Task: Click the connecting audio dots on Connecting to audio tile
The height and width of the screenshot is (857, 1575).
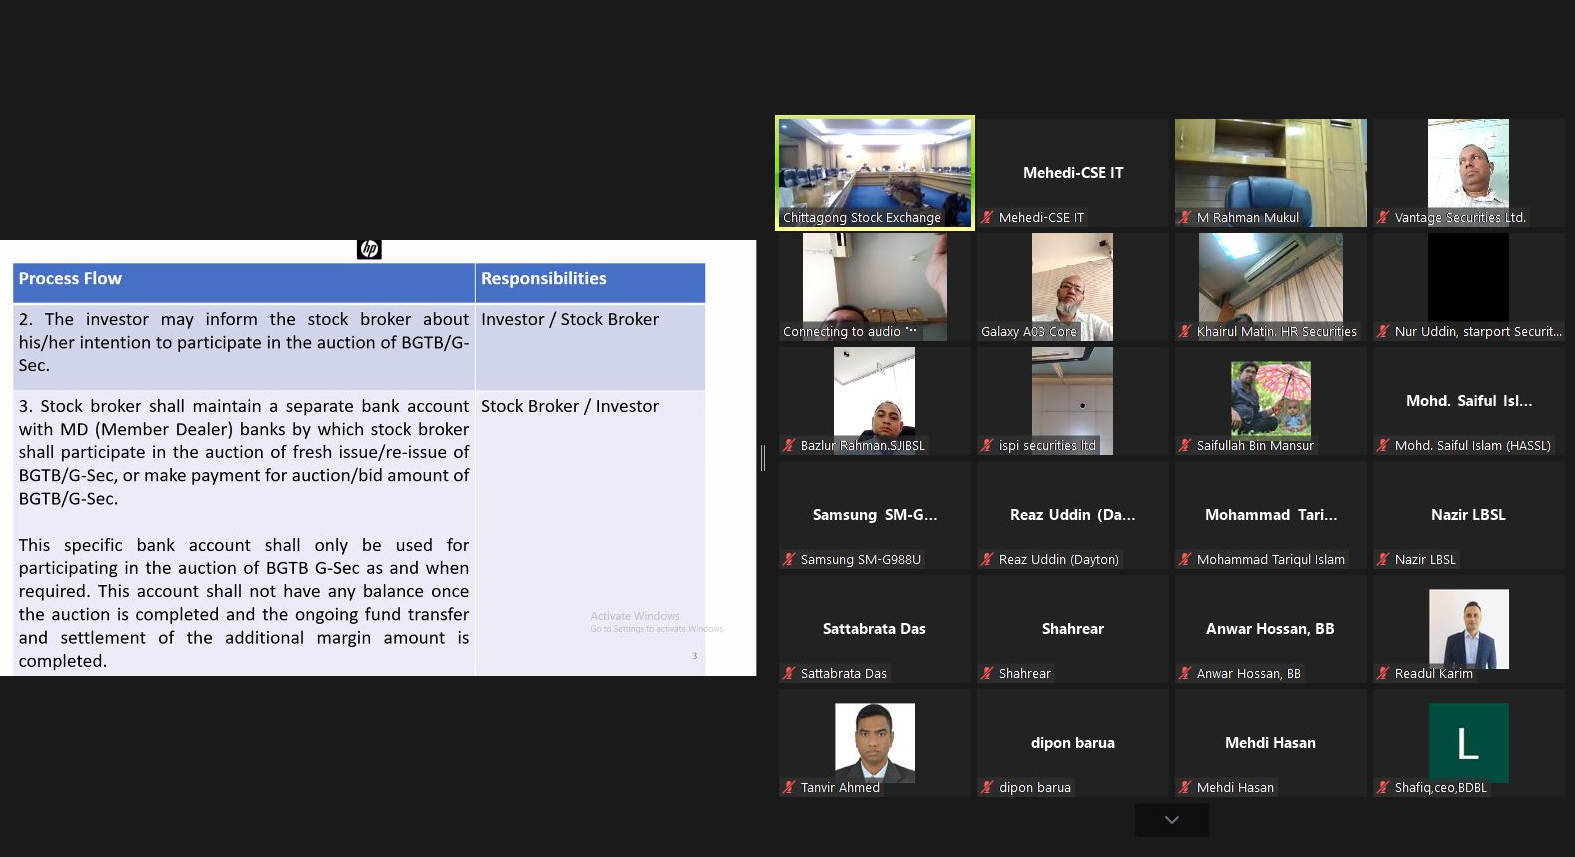Action: click(x=911, y=331)
